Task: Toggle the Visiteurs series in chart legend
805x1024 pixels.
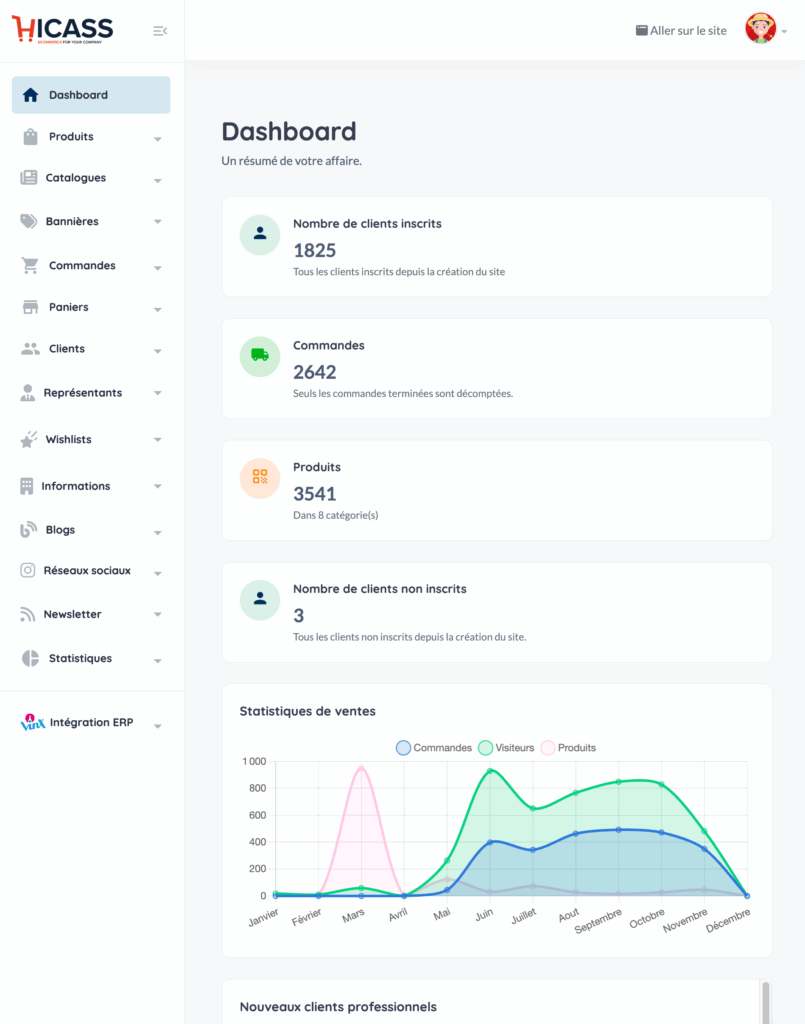Action: point(506,748)
